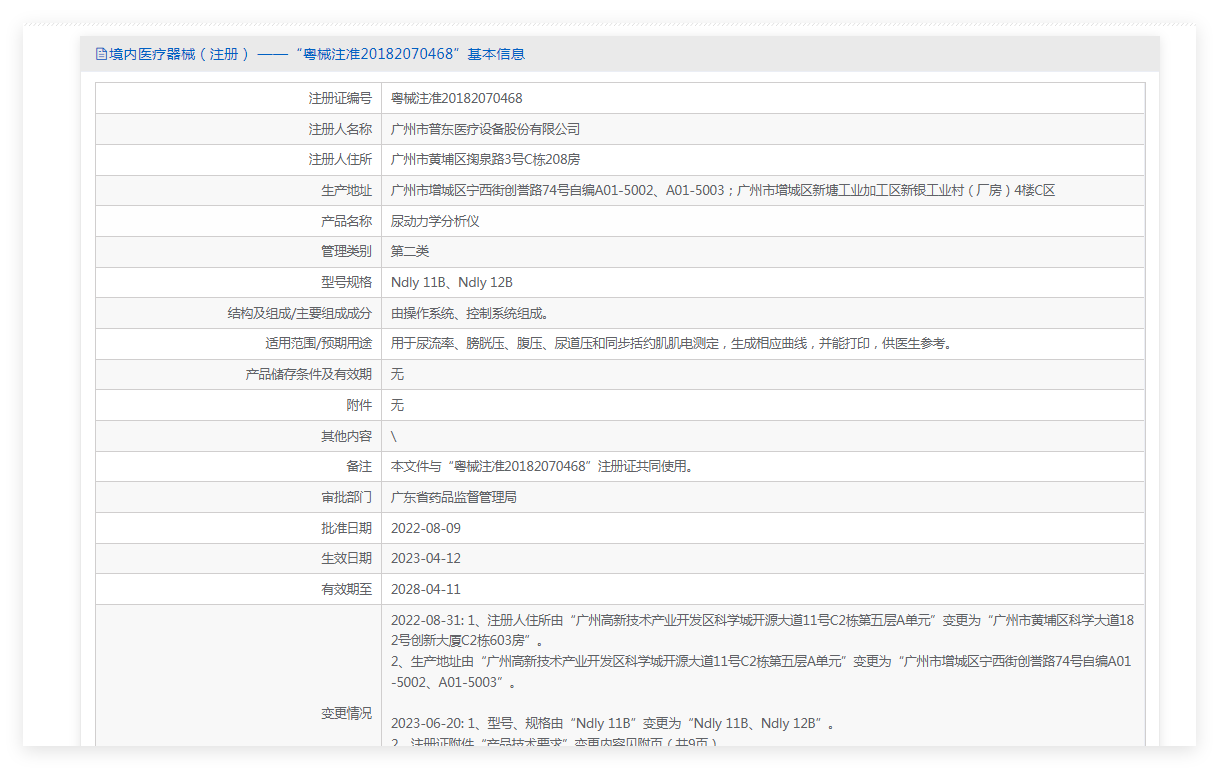Click the 变更情况 label
The height and width of the screenshot is (769, 1219).
tap(346, 713)
